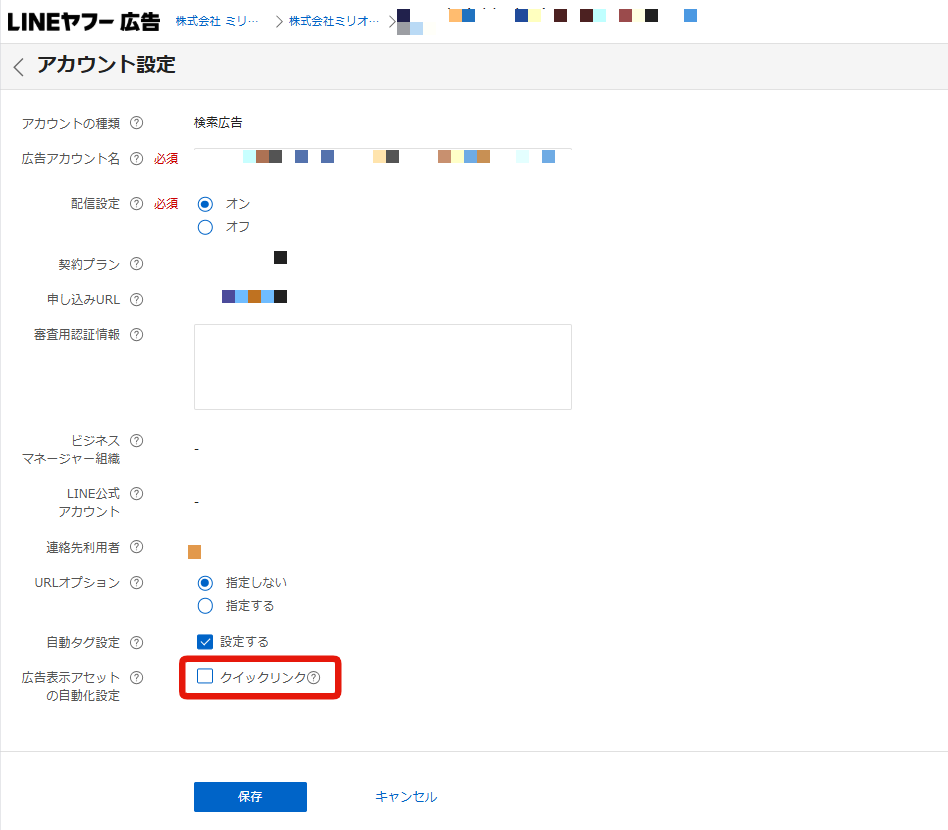Show help icon next to クイックリンク
This screenshot has width=948, height=830.
coord(314,678)
